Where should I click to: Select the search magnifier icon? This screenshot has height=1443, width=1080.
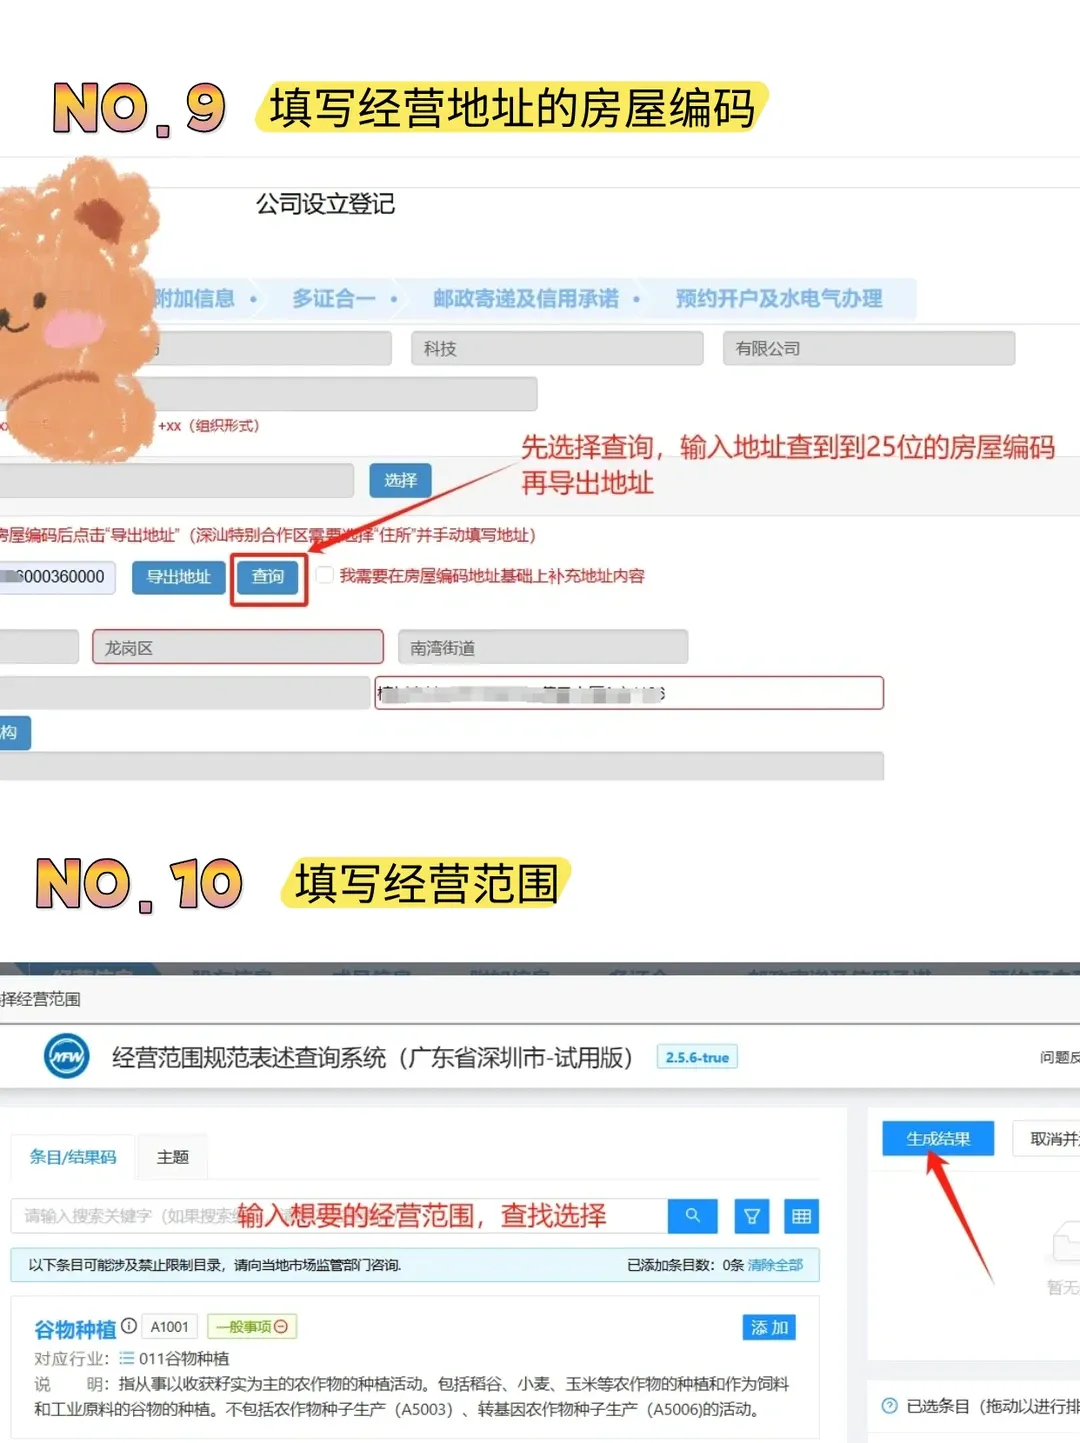coord(692,1216)
